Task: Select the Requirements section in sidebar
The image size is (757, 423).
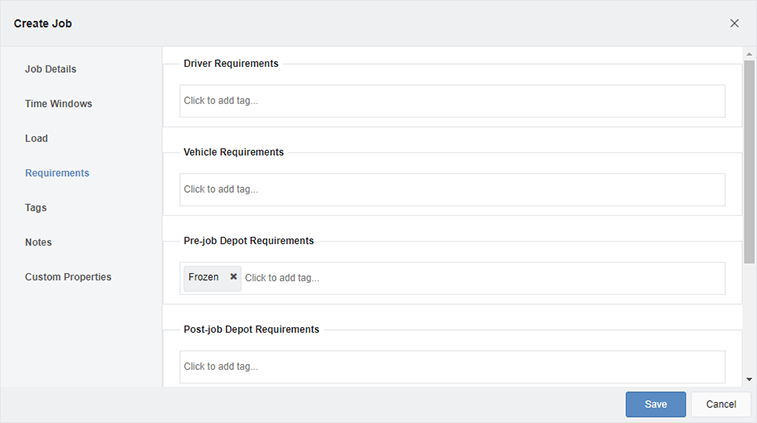Action: pos(57,173)
